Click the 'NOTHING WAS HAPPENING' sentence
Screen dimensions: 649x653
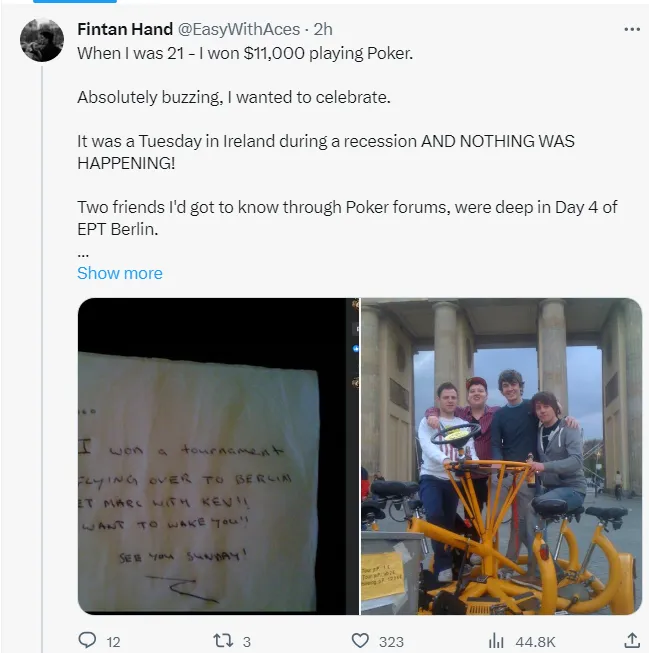coord(325,150)
